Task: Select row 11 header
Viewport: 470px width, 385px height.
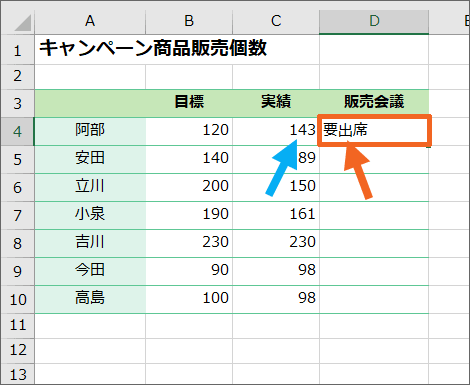Action: pos(17,325)
